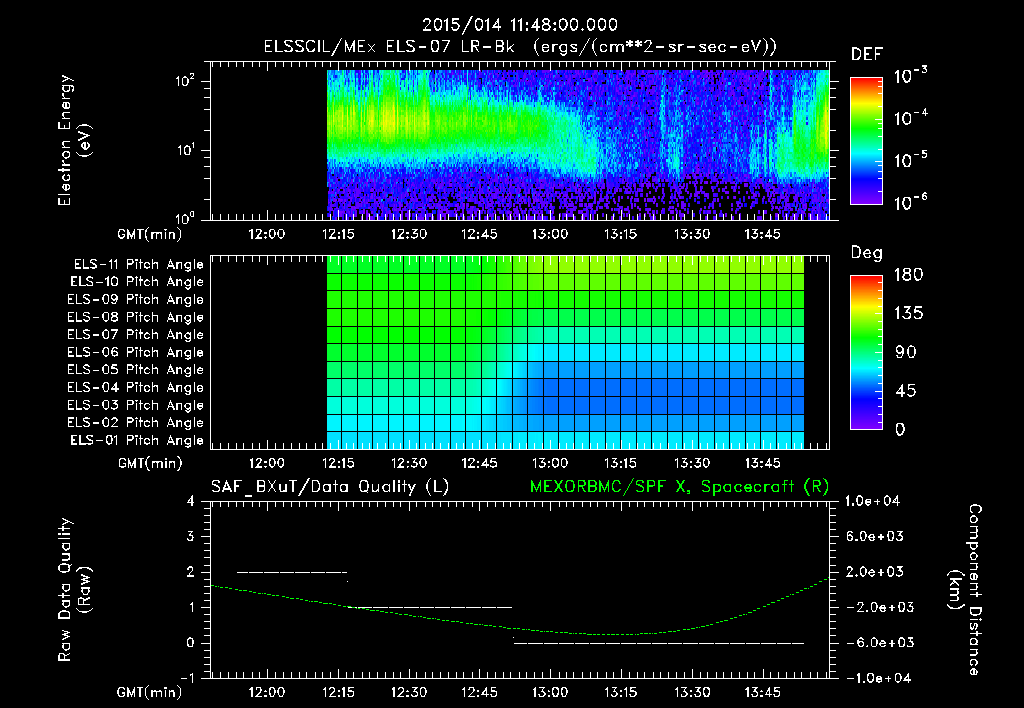Click the DEF label above the color bar

866,54
